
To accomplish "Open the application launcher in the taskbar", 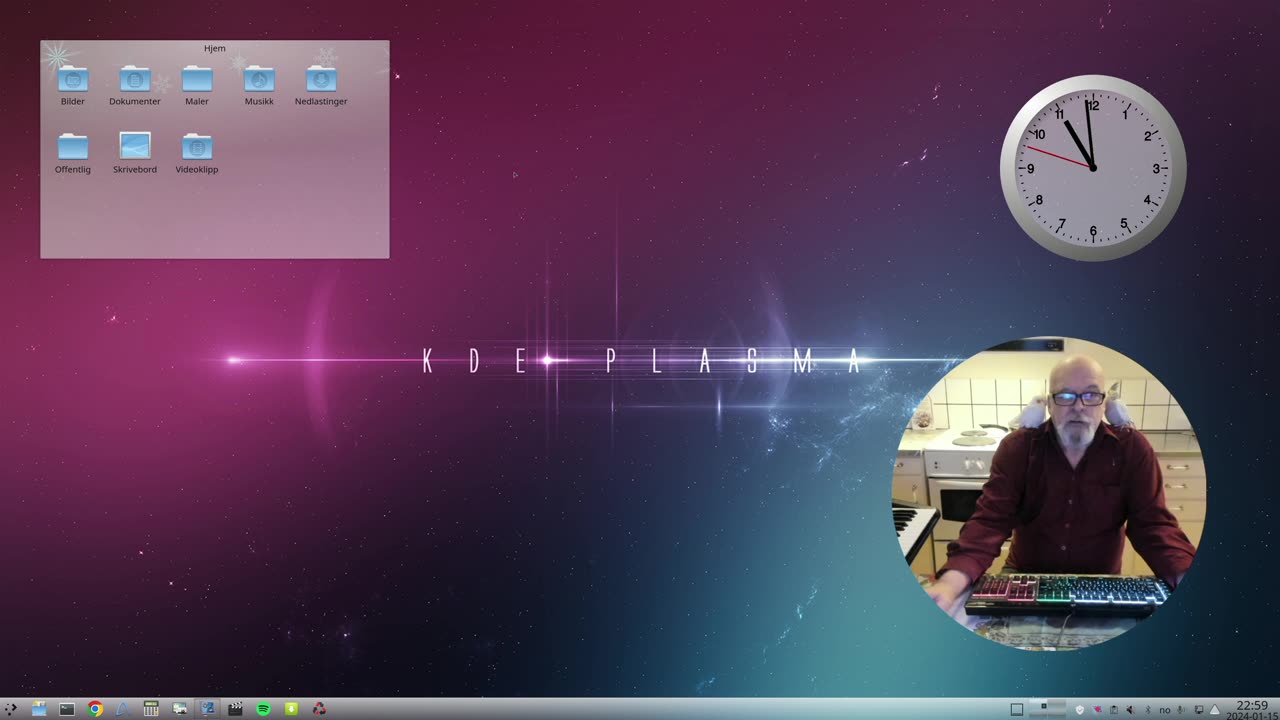I will (x=11, y=709).
